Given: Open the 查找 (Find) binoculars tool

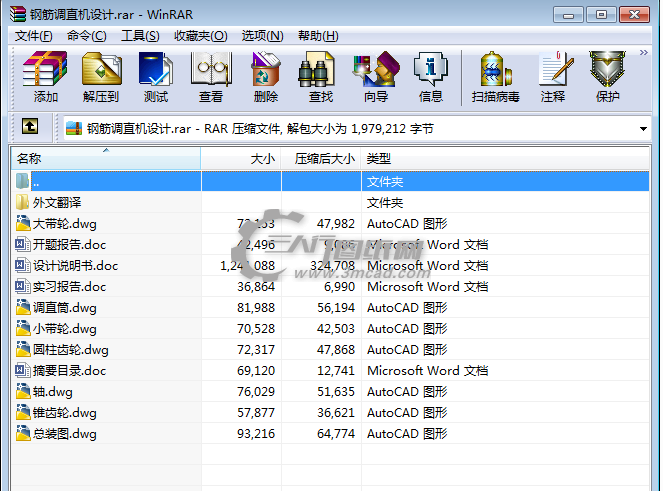Looking at the screenshot, I should pos(321,77).
